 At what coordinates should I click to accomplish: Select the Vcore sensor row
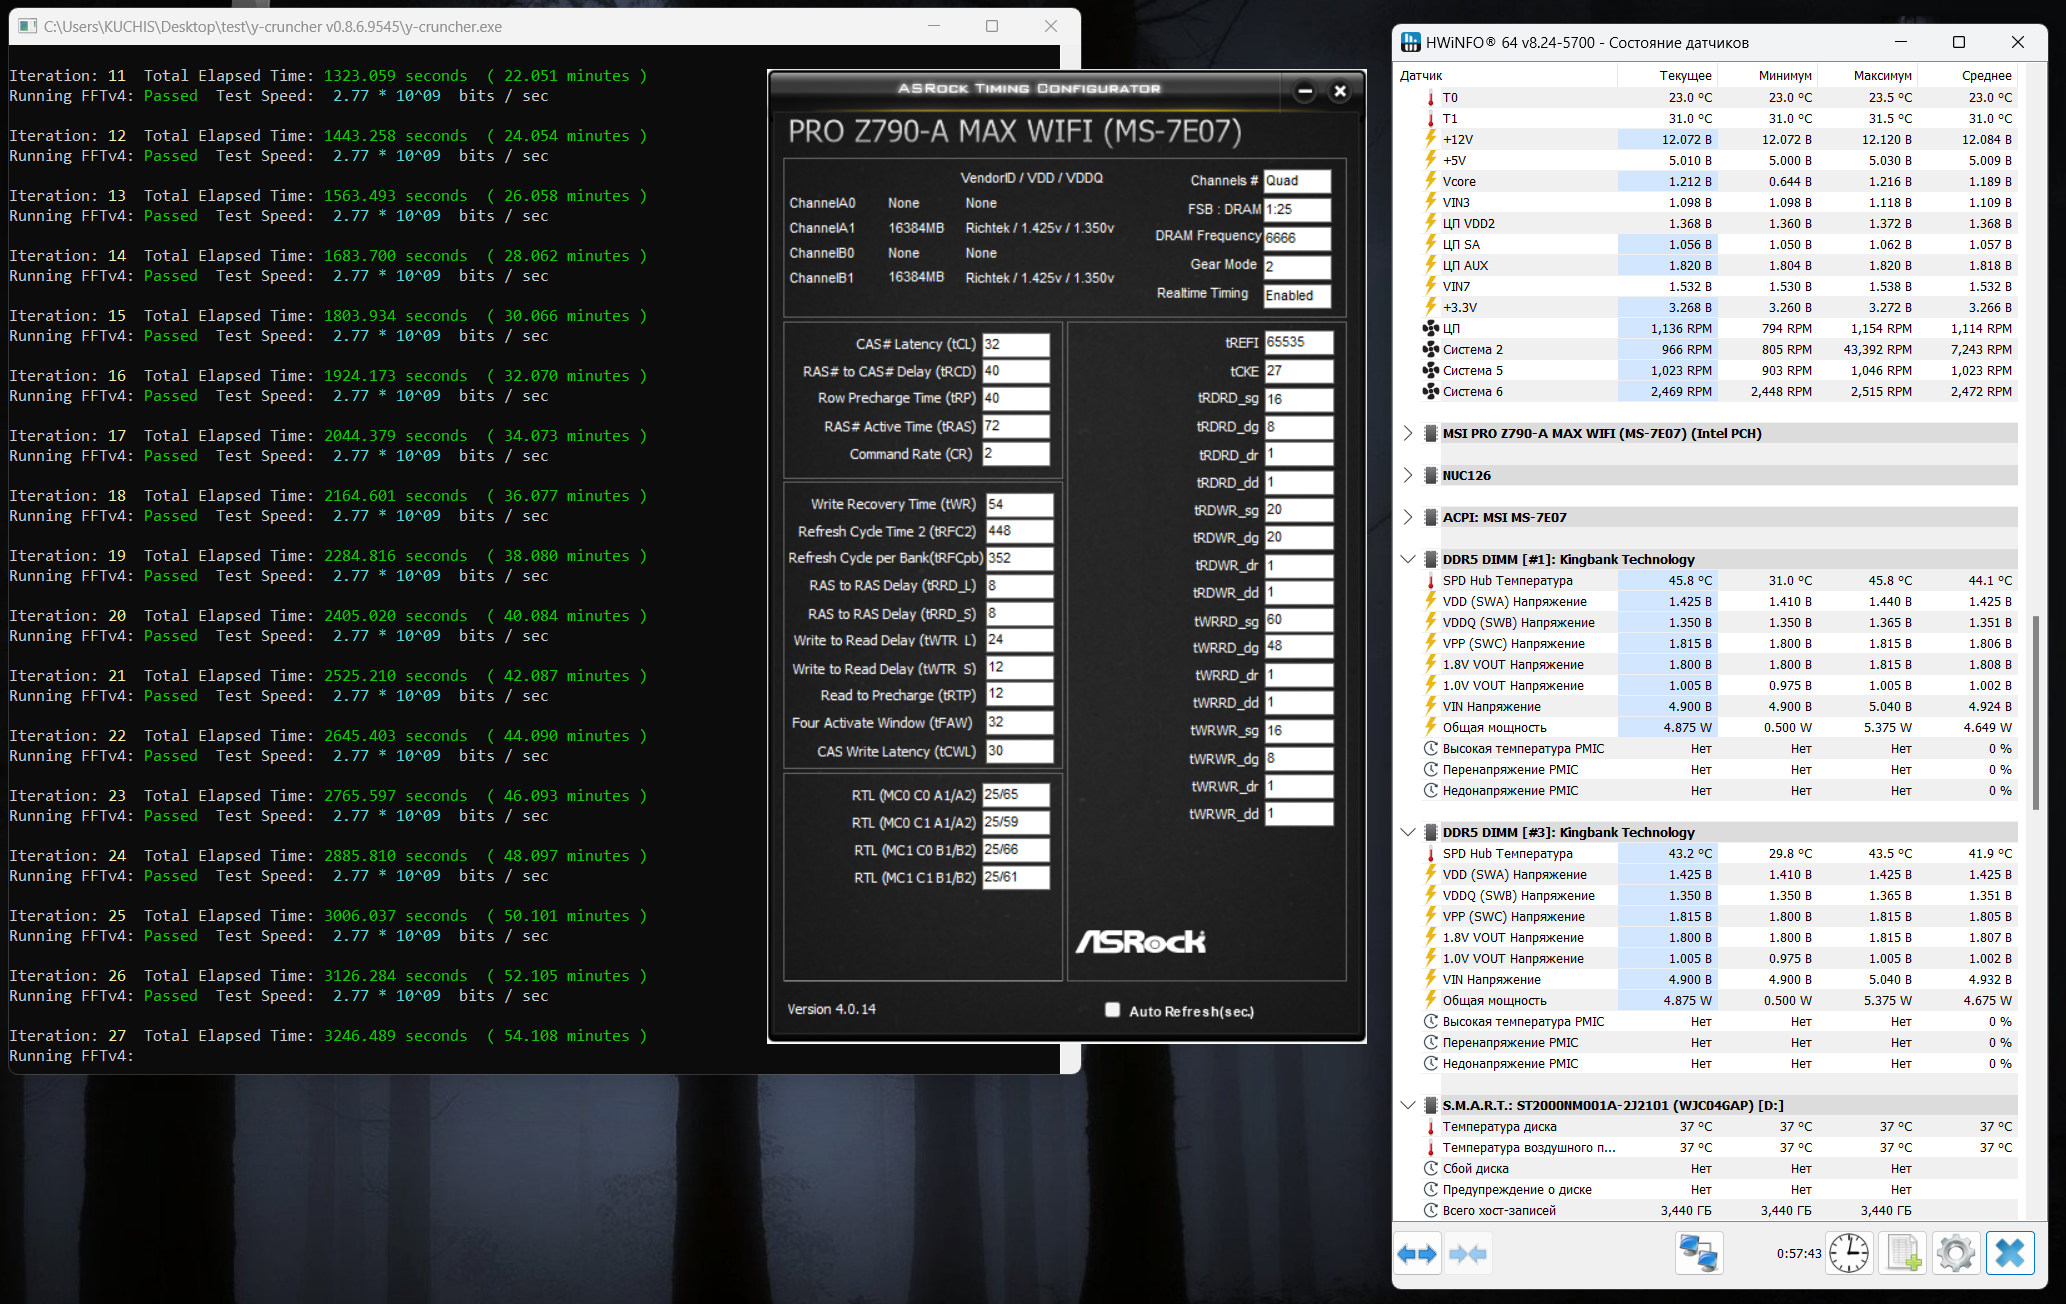pyautogui.click(x=1459, y=181)
